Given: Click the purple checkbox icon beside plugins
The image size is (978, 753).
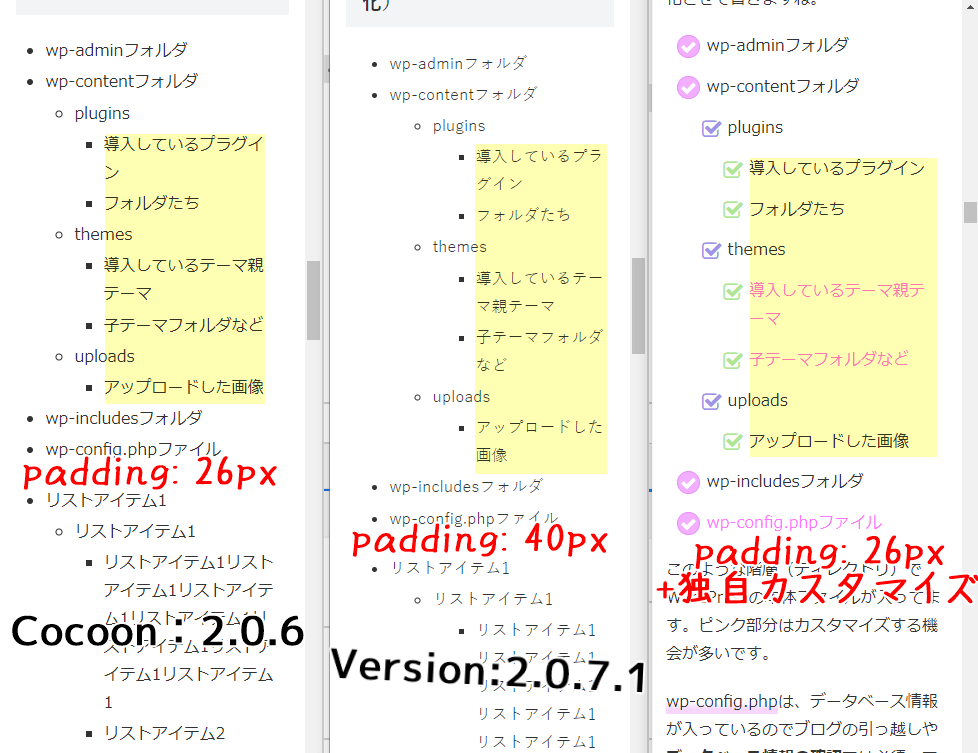Looking at the screenshot, I should (712, 129).
